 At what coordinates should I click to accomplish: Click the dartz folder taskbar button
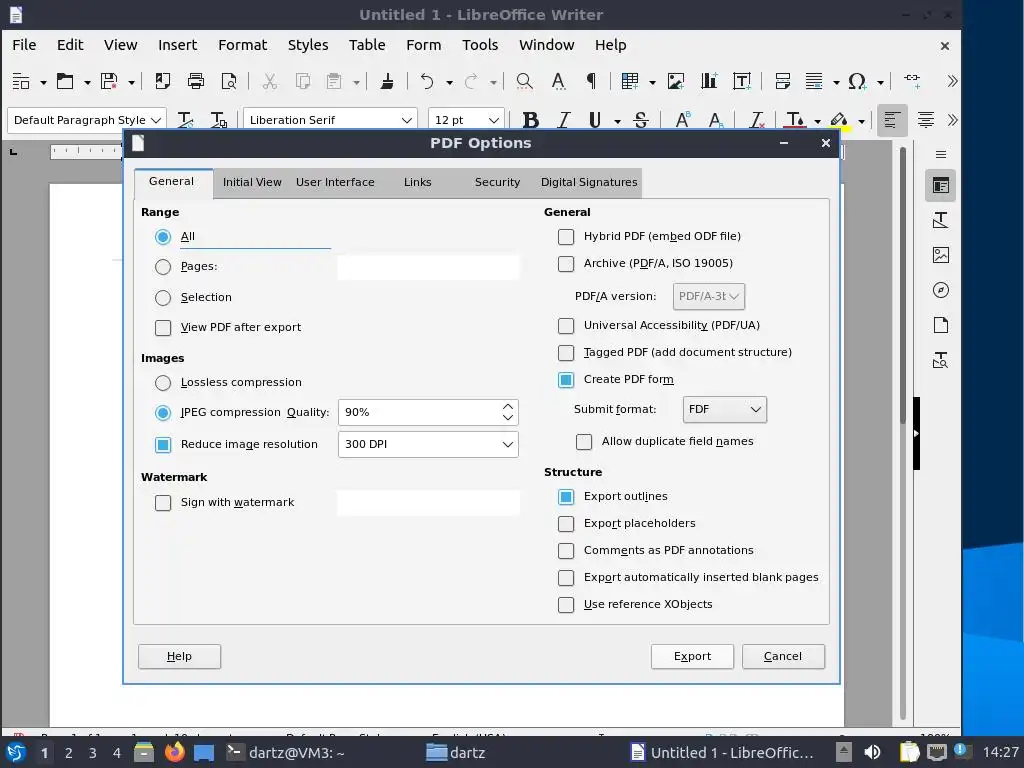pos(456,752)
